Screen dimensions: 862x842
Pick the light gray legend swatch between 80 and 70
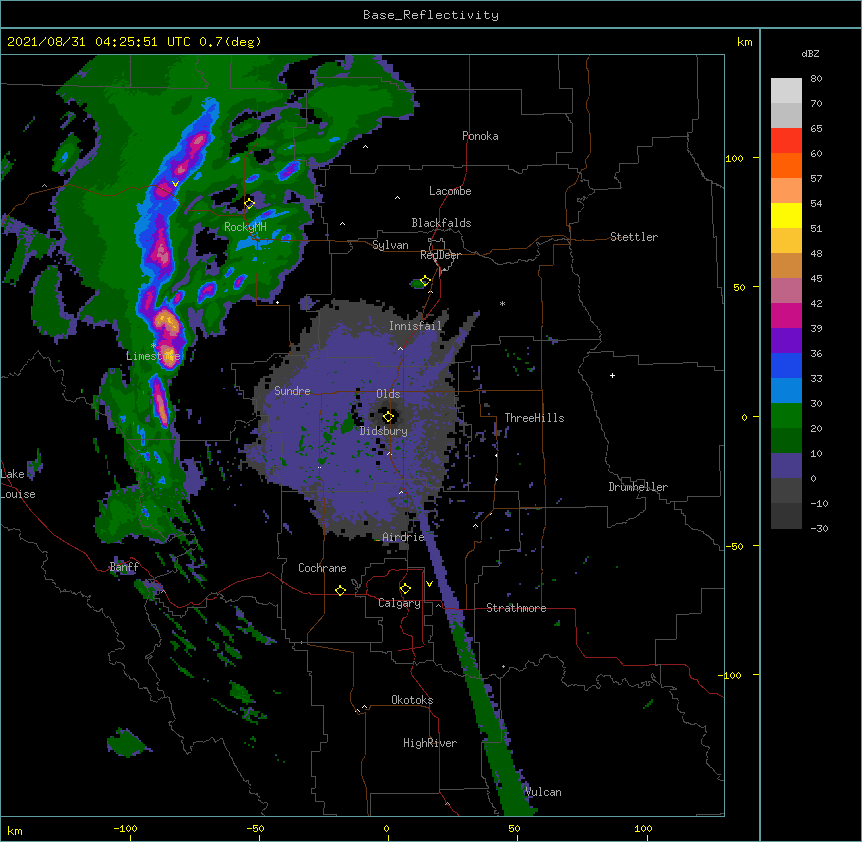pos(786,91)
